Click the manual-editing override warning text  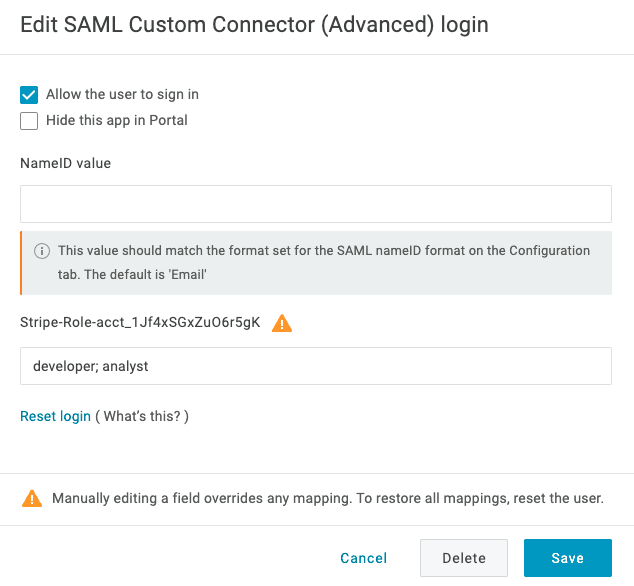click(328, 498)
